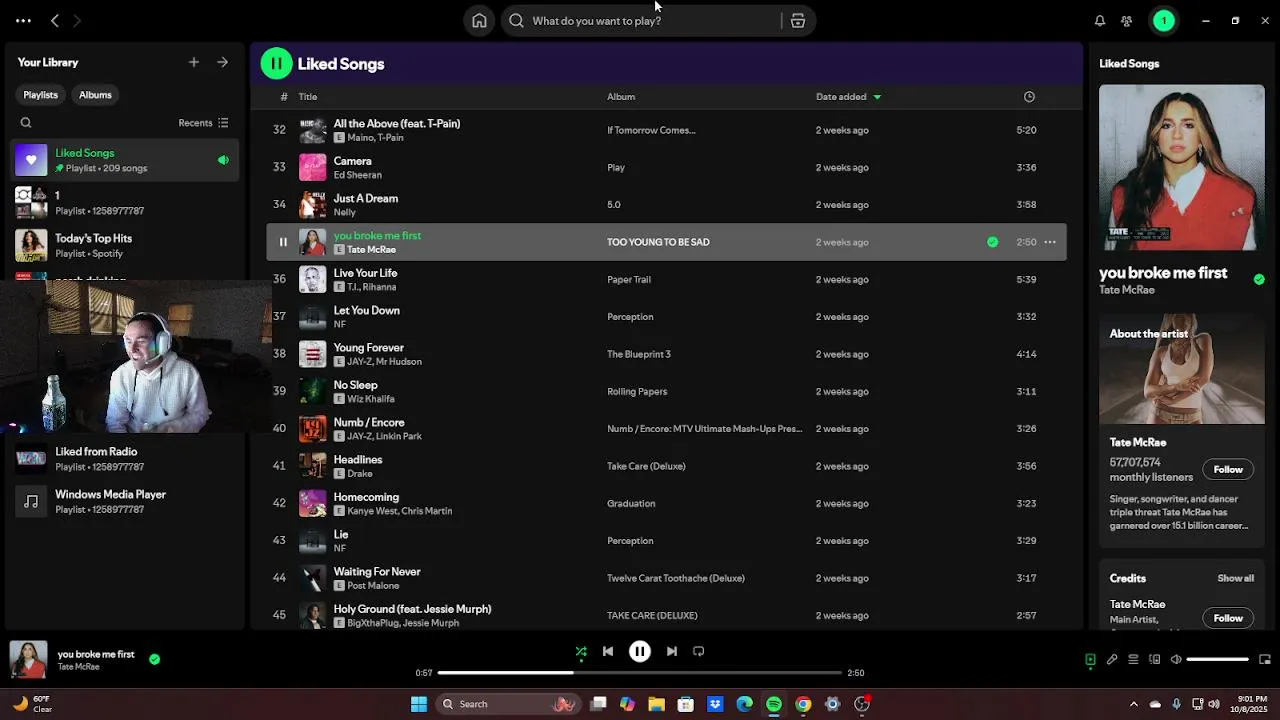
Task: Go back with the left arrow
Action: [55, 21]
